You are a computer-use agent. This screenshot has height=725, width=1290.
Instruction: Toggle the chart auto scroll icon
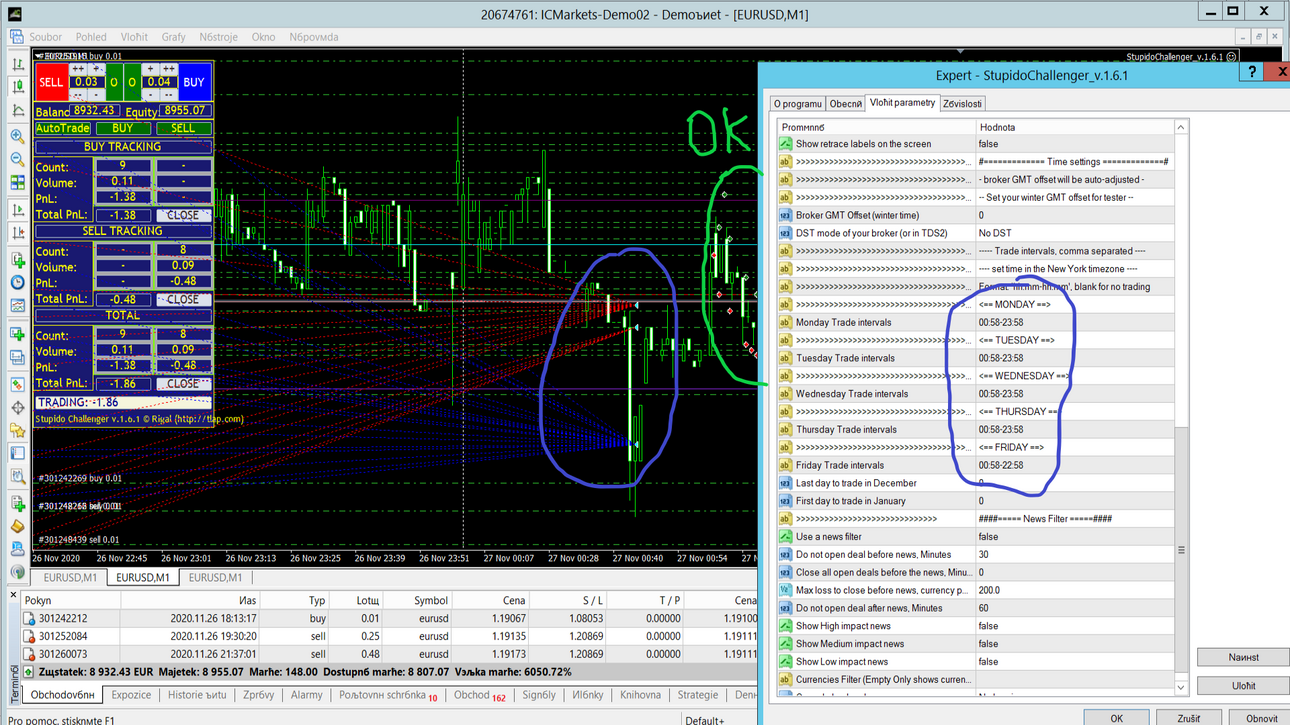pos(17,210)
